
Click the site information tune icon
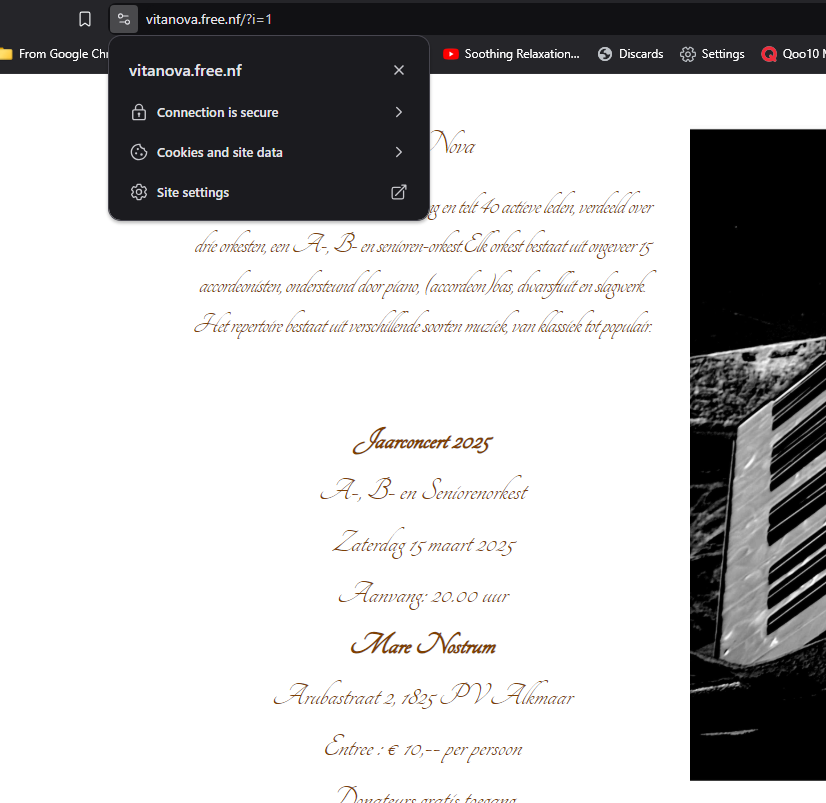[x=123, y=19]
